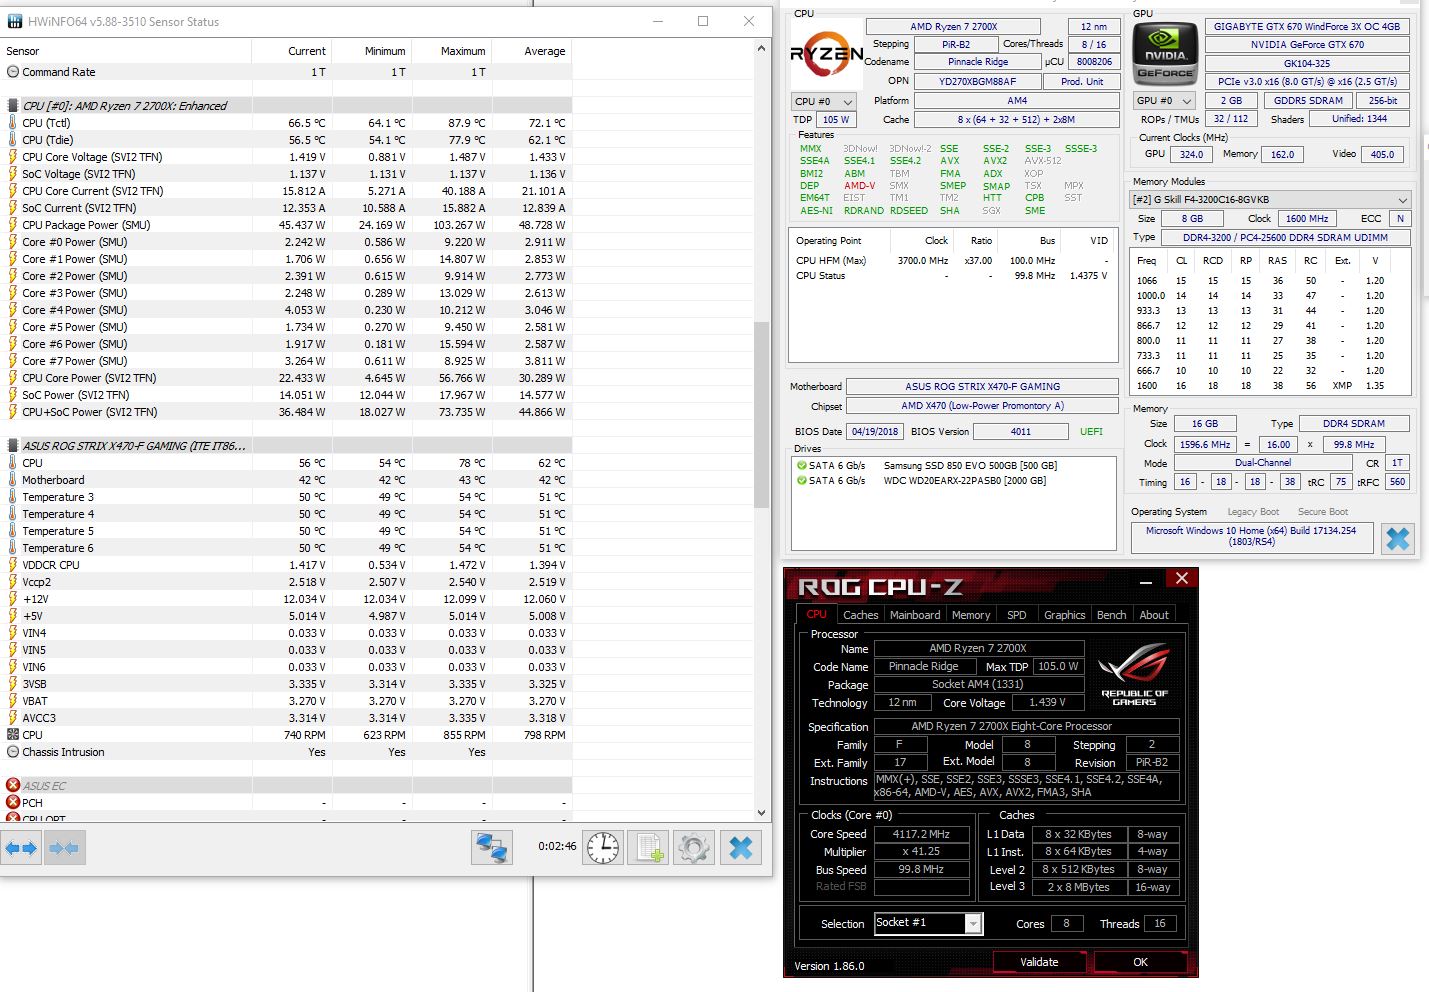The width and height of the screenshot is (1429, 992).
Task: Click the Chassis Intrusion row icon
Action: [x=13, y=751]
